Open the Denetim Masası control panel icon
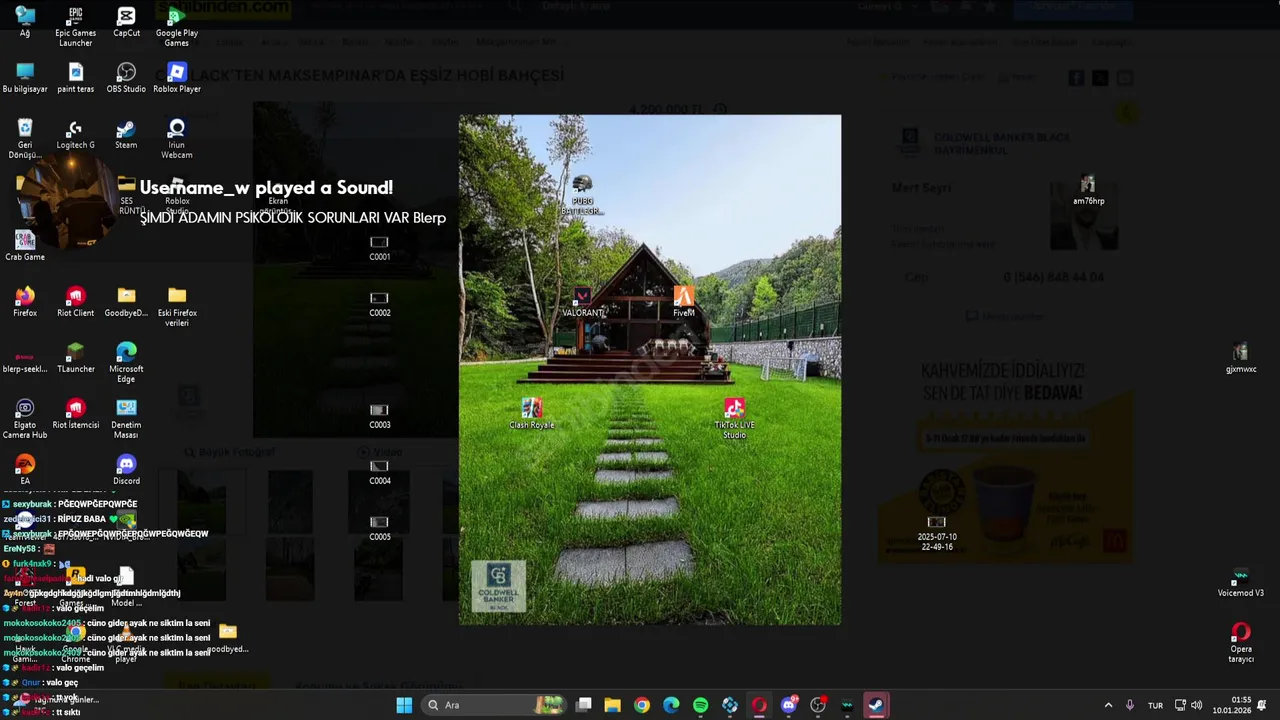 point(126,419)
